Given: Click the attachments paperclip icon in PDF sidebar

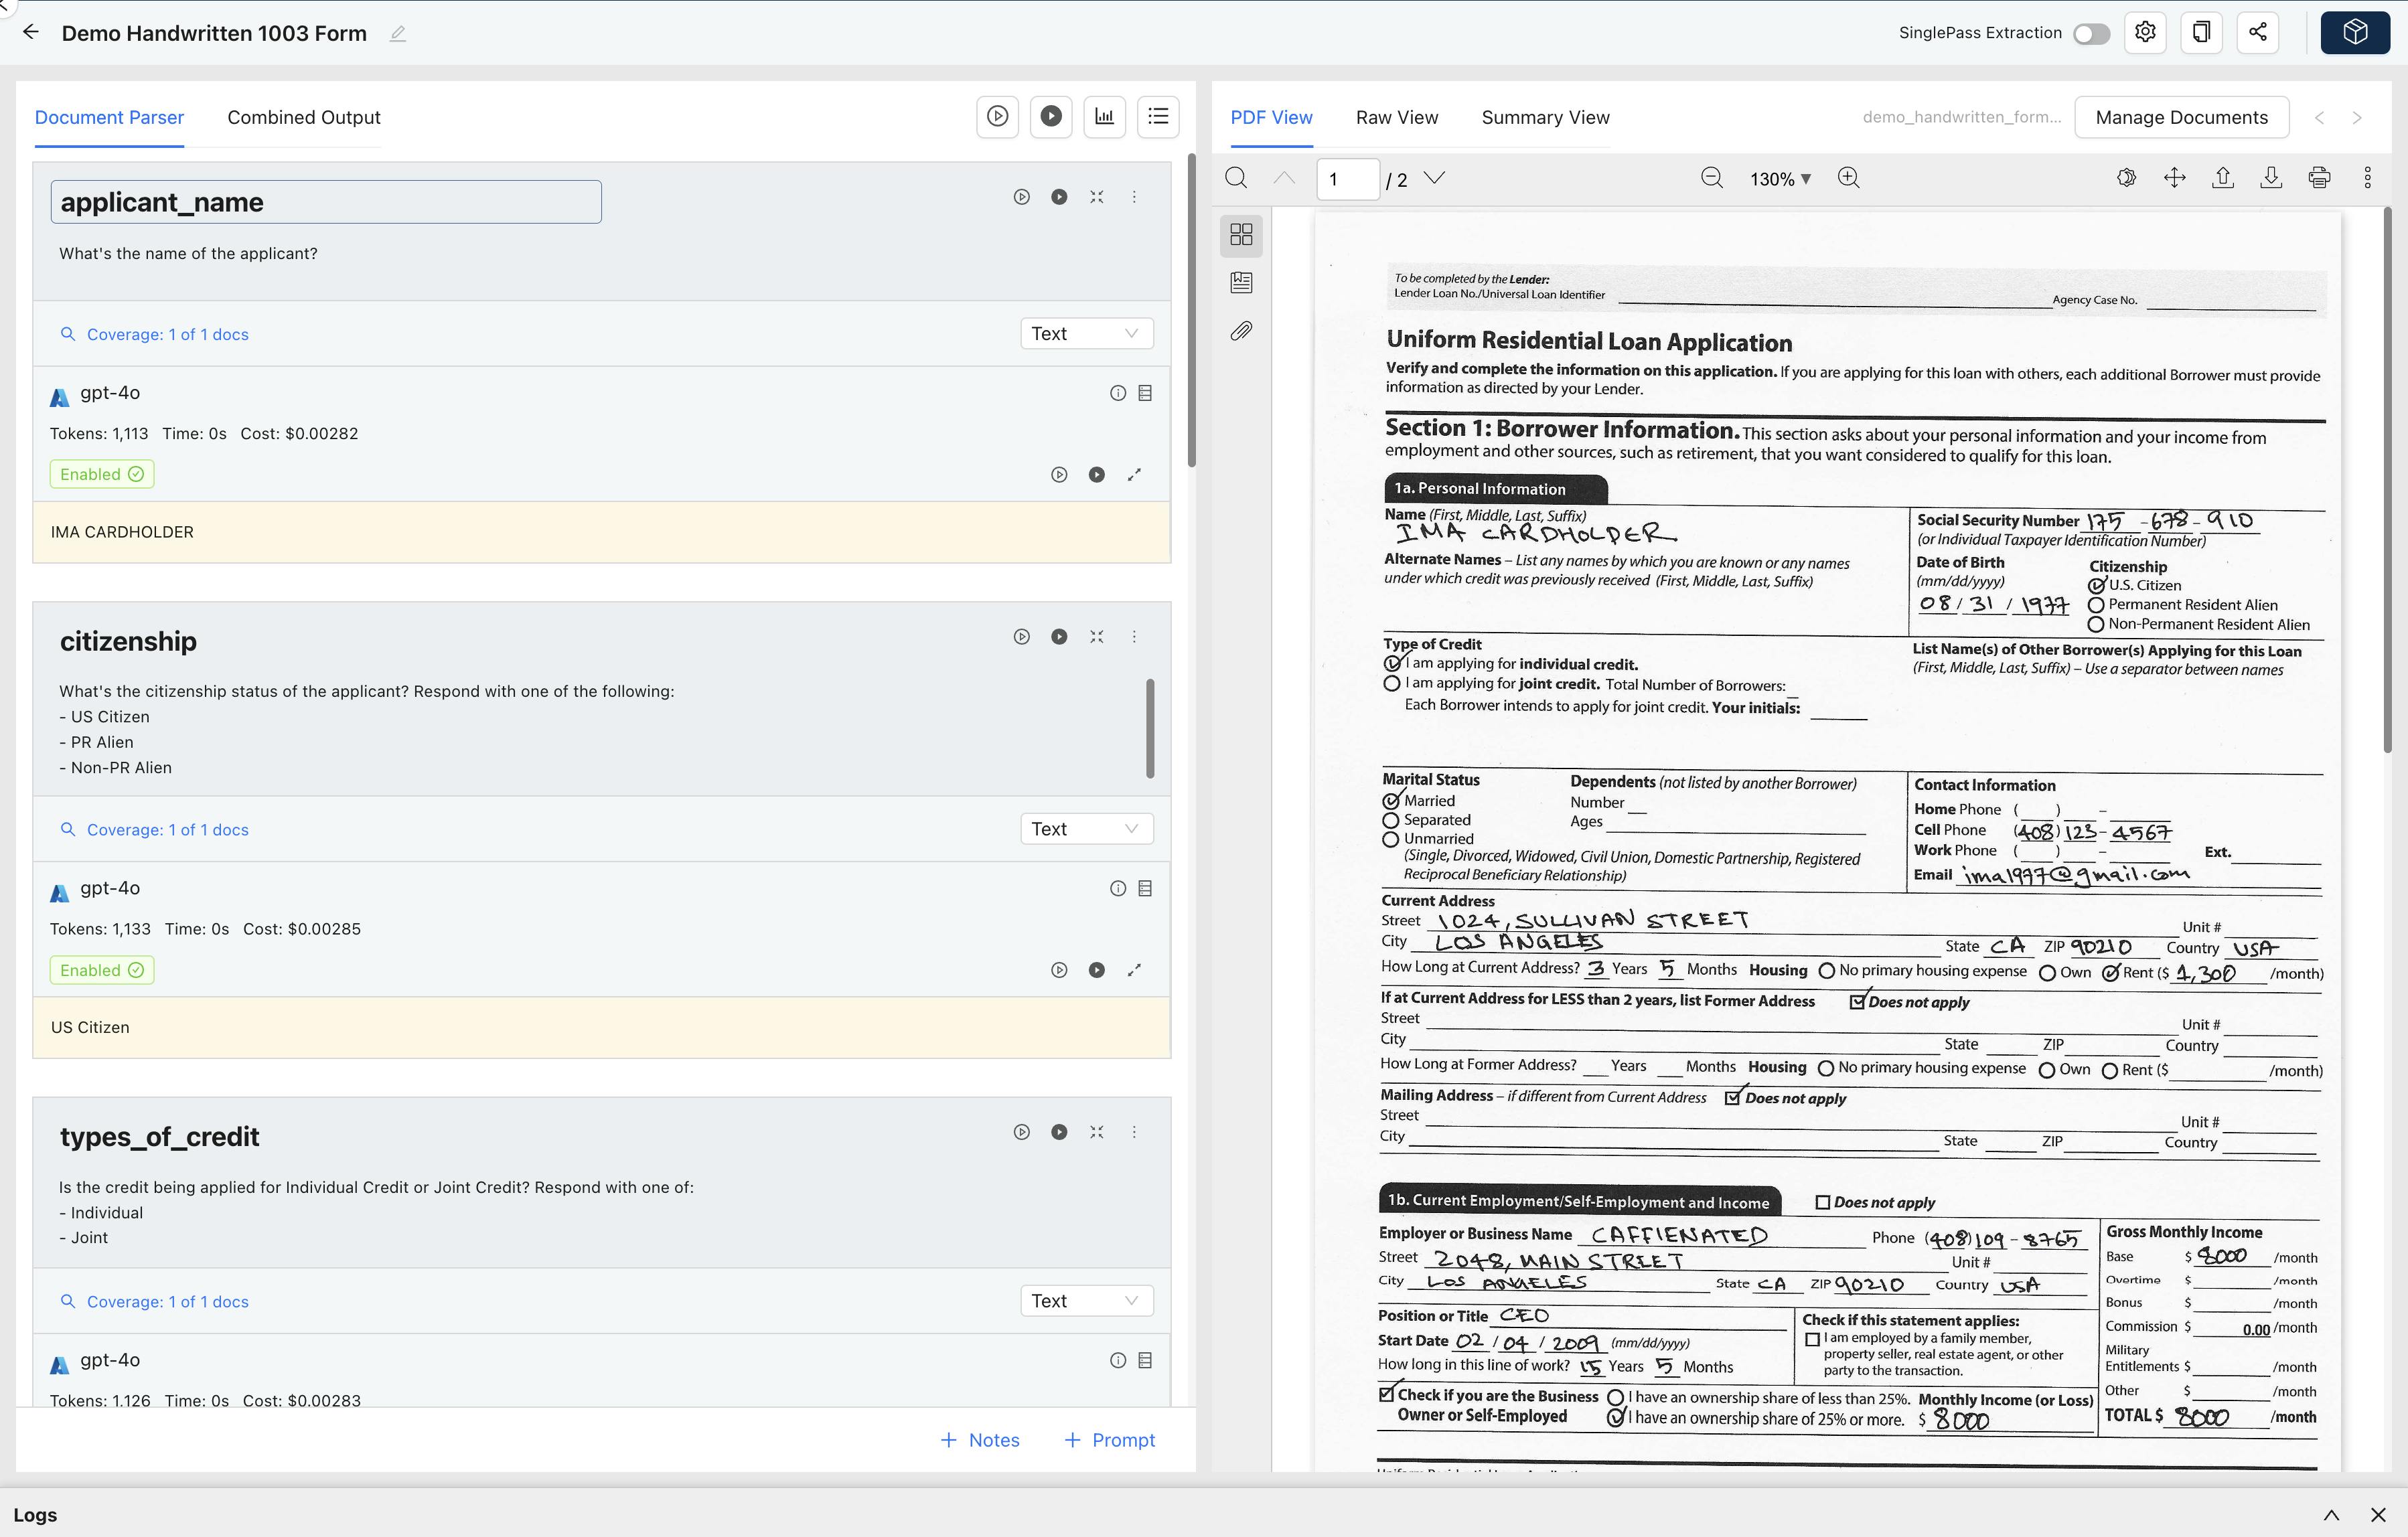Looking at the screenshot, I should (x=1241, y=331).
